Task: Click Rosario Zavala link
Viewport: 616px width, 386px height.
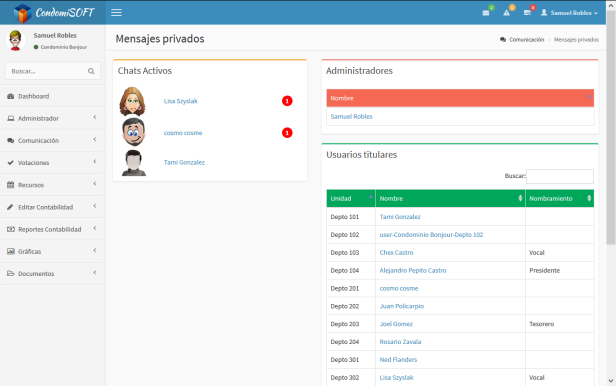Action: coord(400,342)
